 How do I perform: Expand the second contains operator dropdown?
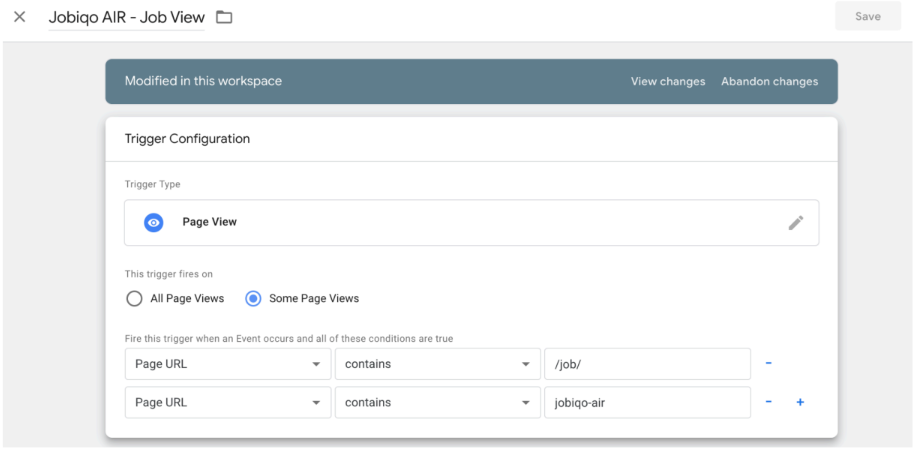[x=437, y=402]
